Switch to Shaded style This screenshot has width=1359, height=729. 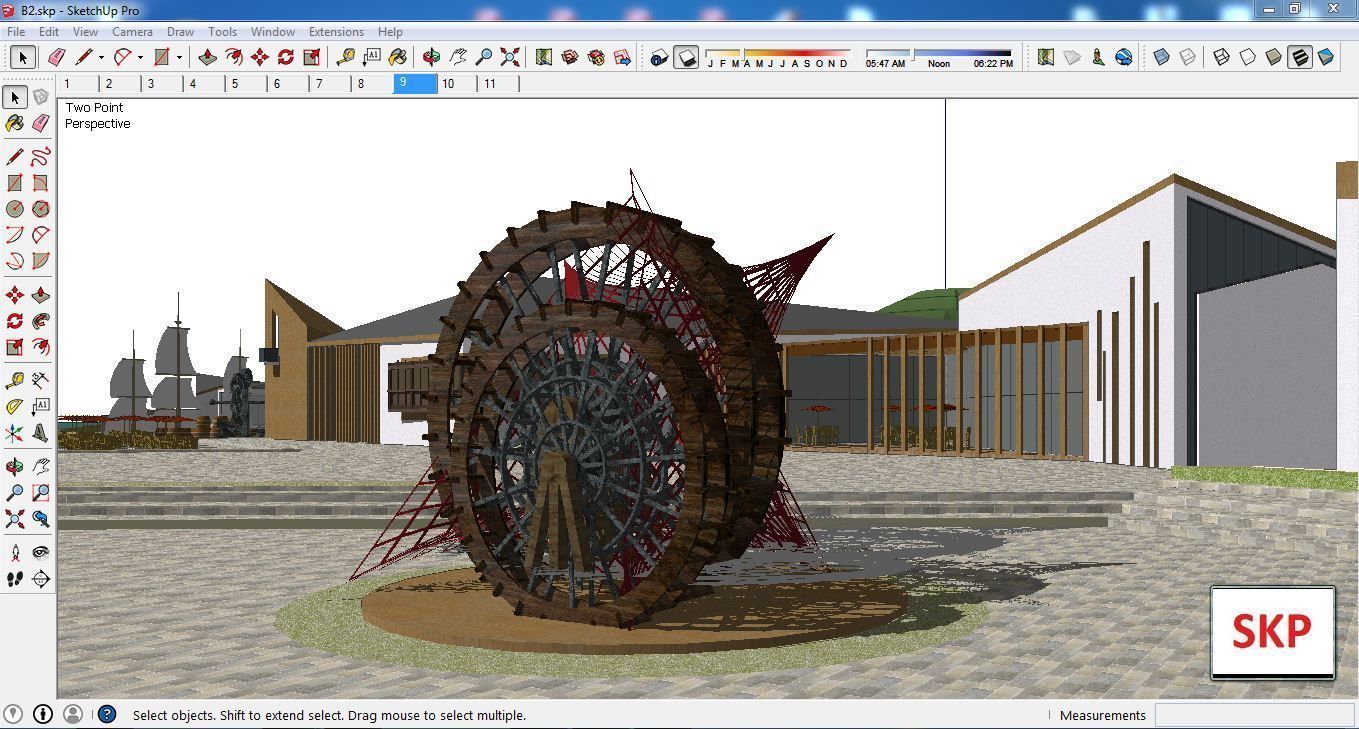[1273, 57]
